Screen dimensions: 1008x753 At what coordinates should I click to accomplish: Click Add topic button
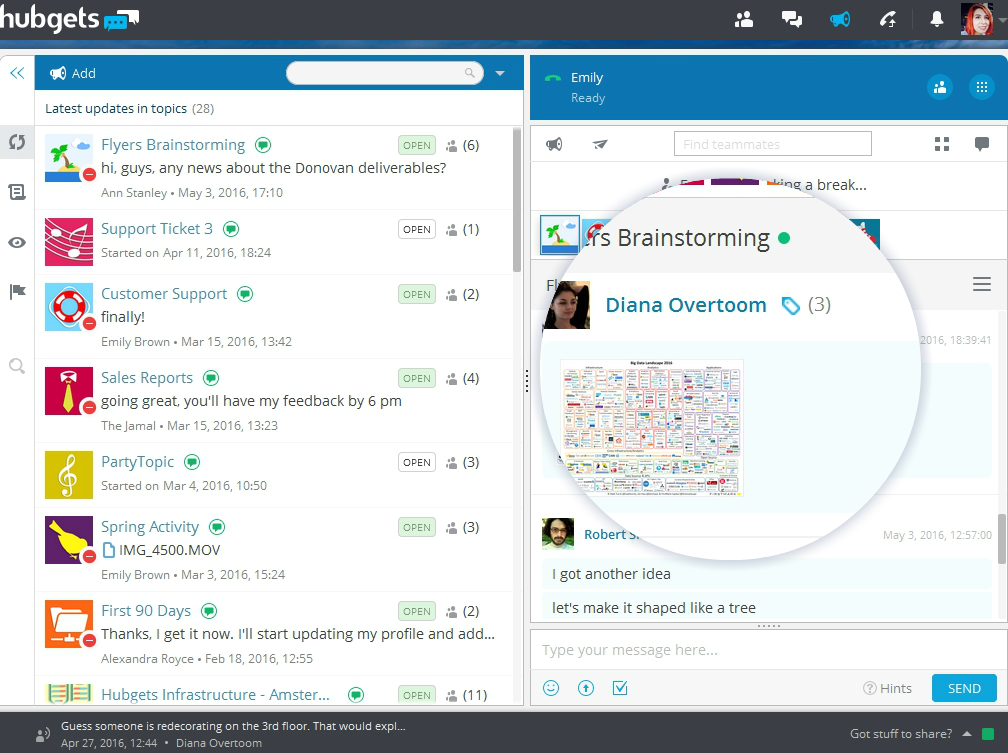click(73, 73)
